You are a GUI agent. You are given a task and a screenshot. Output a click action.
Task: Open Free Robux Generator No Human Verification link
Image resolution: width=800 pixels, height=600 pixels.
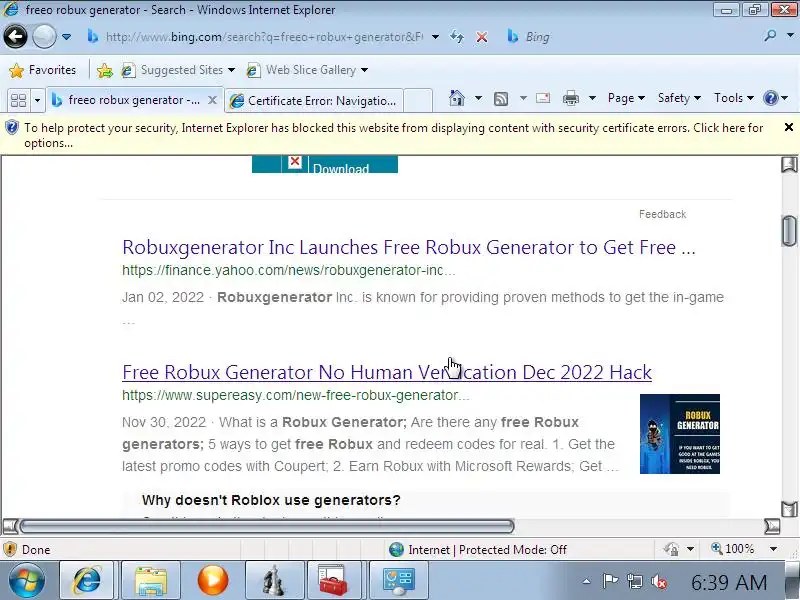click(387, 372)
